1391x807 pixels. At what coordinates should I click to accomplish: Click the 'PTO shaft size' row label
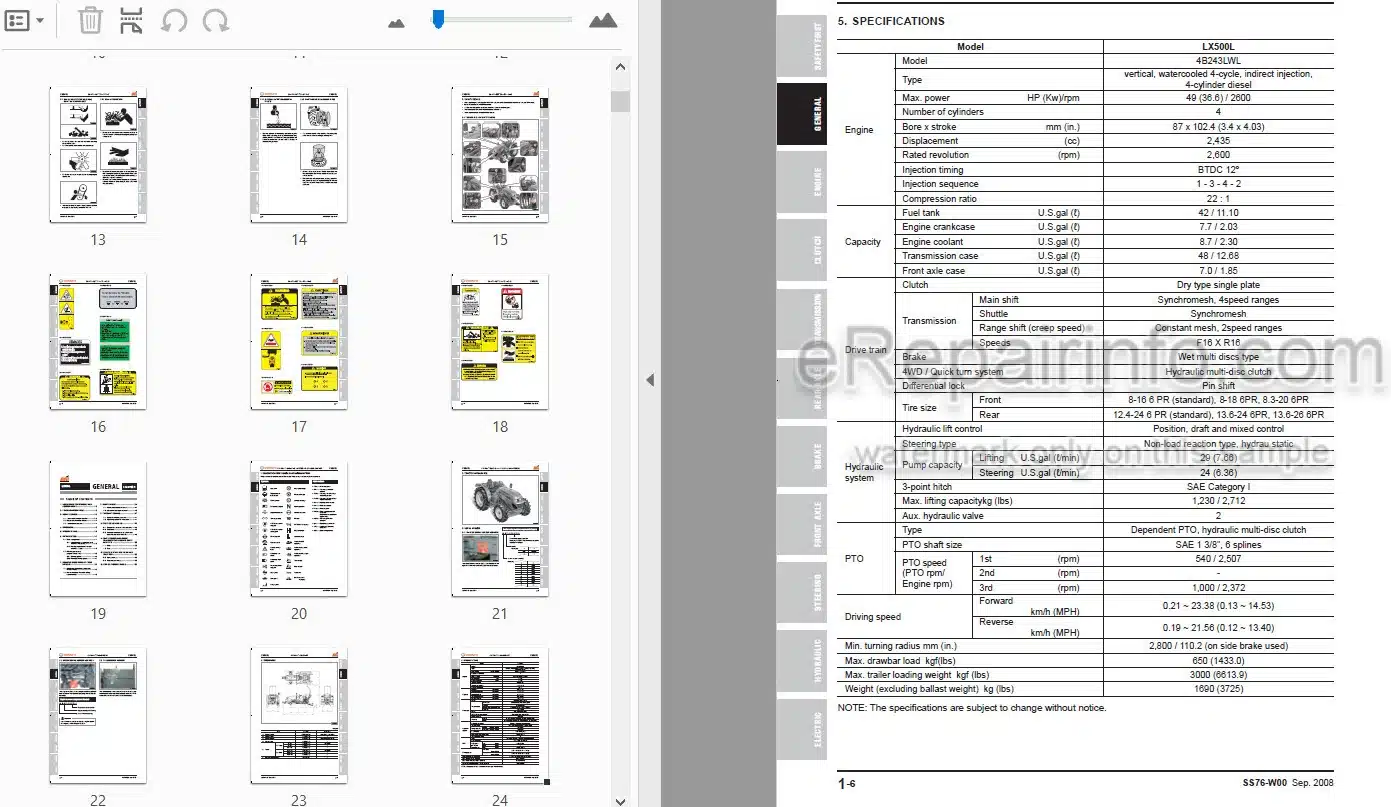pos(932,545)
